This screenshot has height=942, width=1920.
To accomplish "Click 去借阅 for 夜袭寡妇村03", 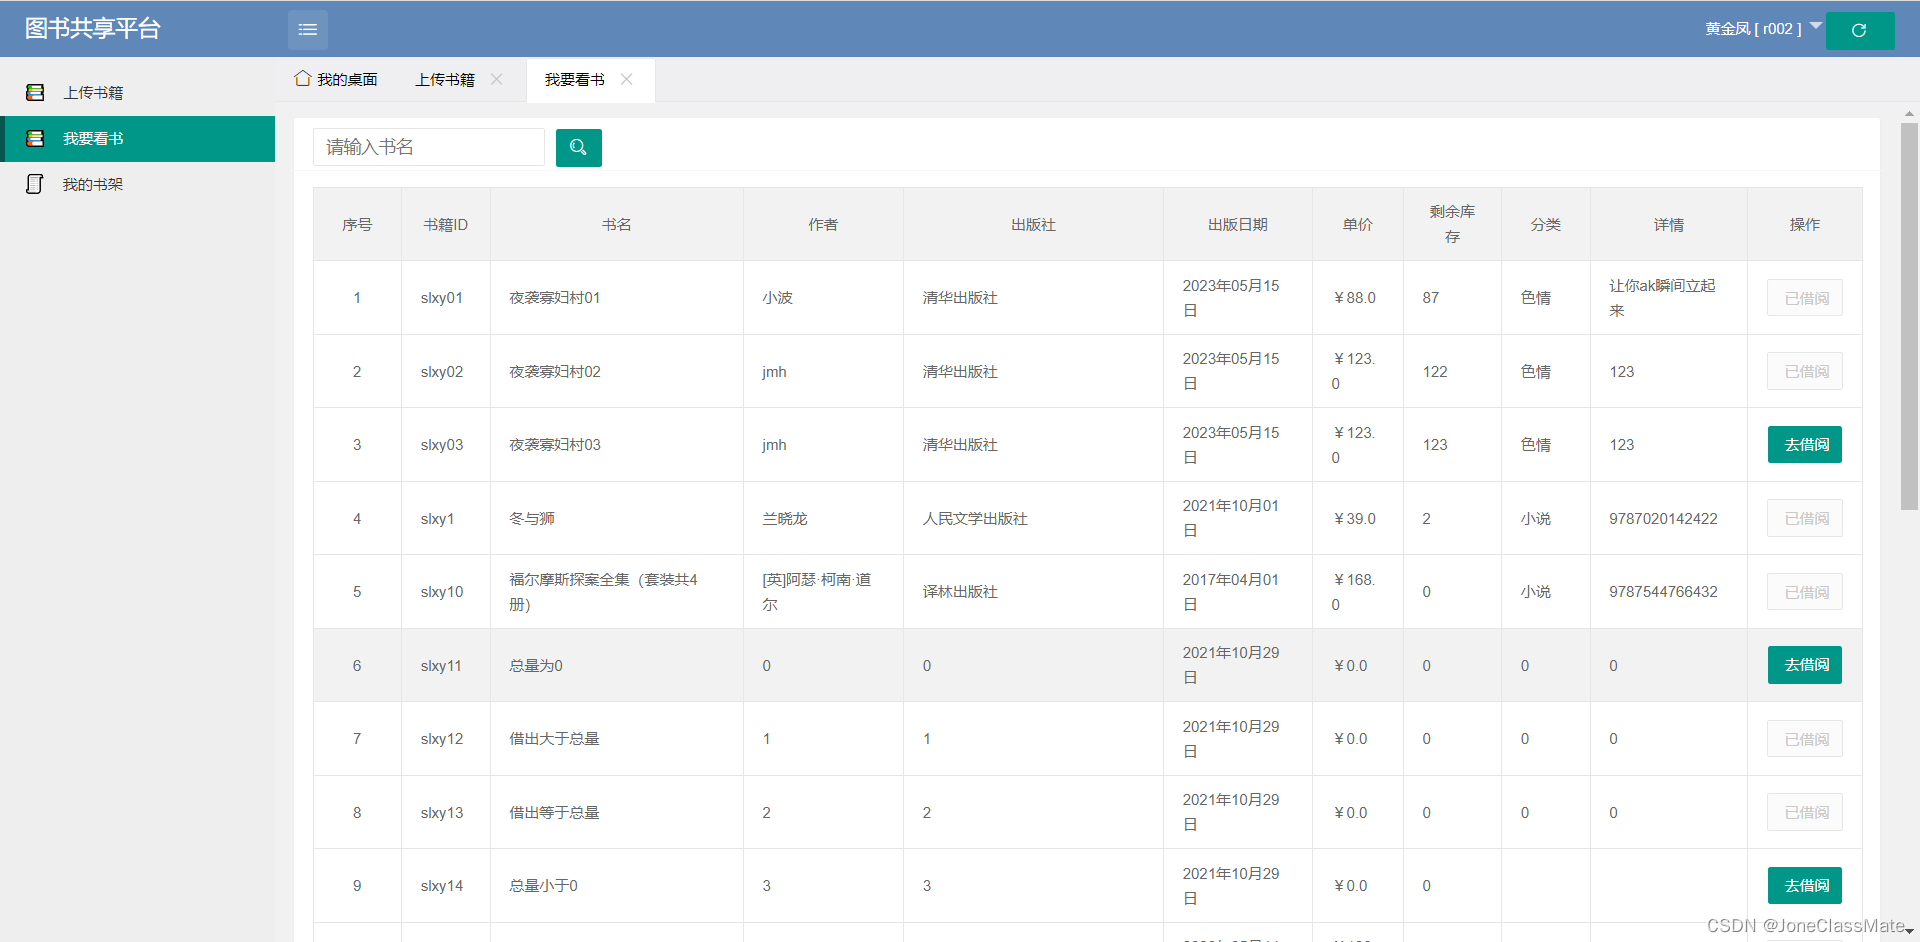I will pyautogui.click(x=1803, y=444).
